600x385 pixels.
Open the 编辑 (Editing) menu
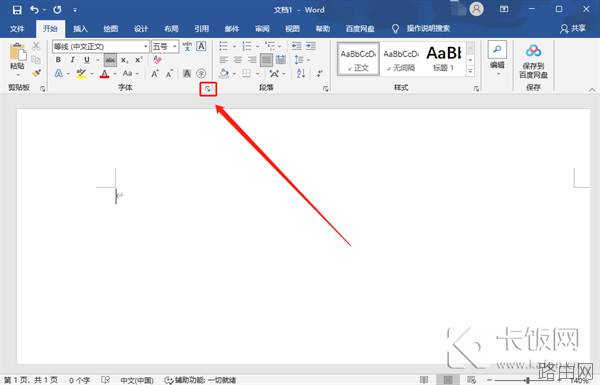[x=497, y=58]
